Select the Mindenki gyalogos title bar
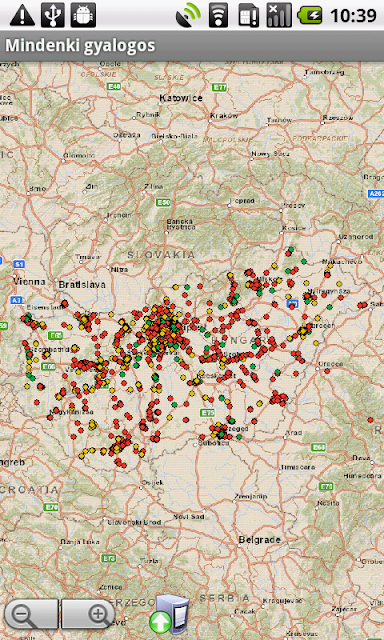The height and width of the screenshot is (640, 384). point(192,46)
